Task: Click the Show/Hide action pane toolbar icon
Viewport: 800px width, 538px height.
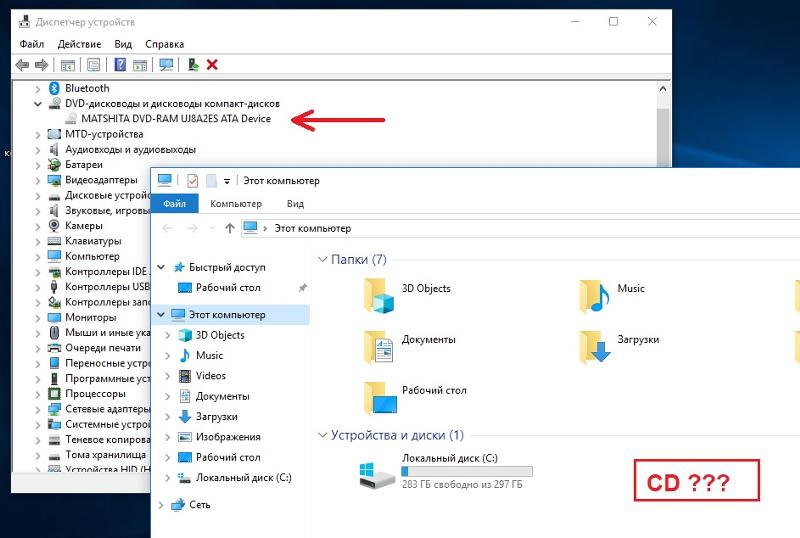Action: coord(140,65)
